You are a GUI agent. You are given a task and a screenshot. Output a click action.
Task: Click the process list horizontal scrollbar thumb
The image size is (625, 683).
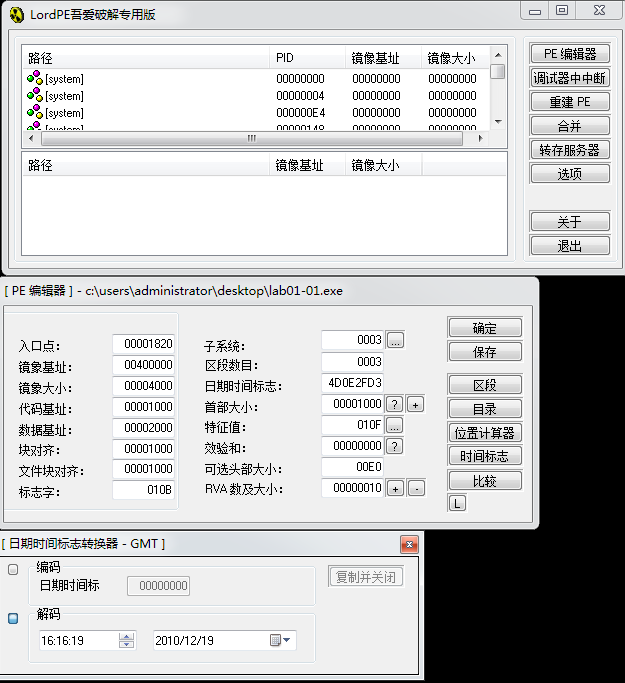click(x=252, y=139)
